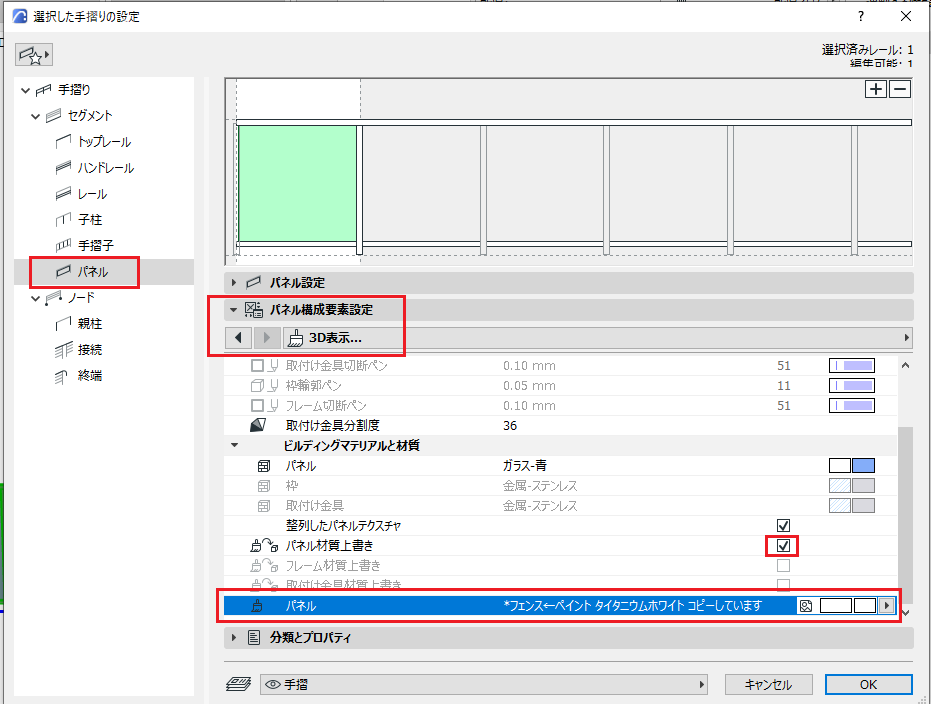Click the 枠 building material row icon
The width and height of the screenshot is (933, 707).
[x=264, y=486]
